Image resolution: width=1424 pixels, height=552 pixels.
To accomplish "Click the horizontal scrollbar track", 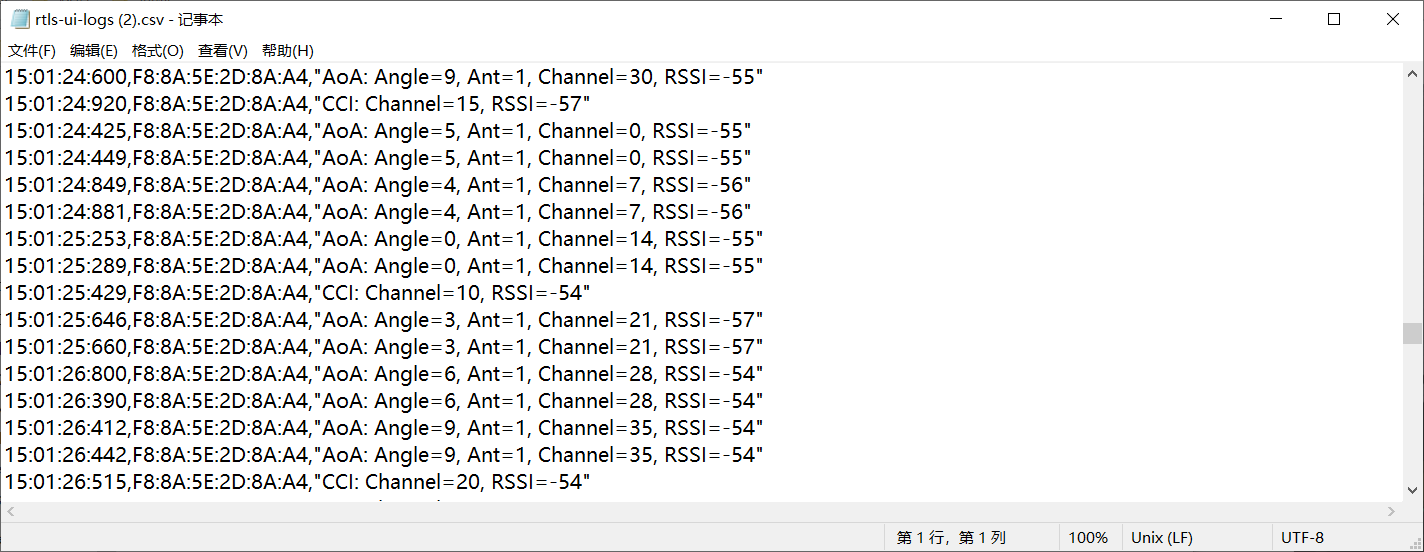I will coord(700,511).
